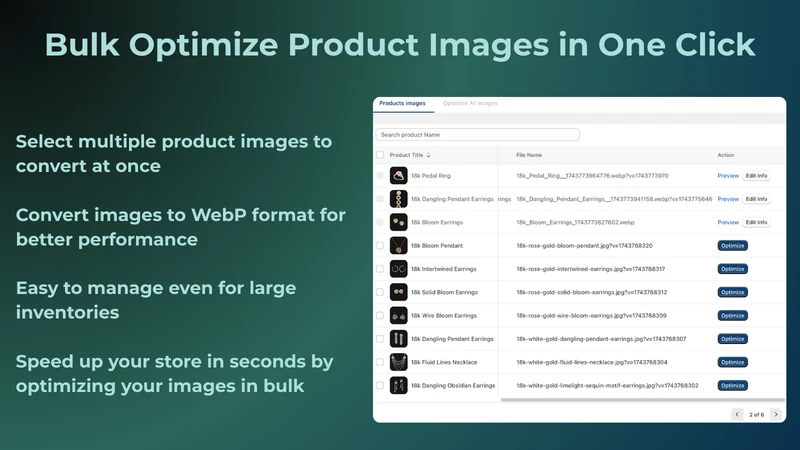Preview the 18k Bloom Earrings image
800x450 pixels.
point(728,222)
